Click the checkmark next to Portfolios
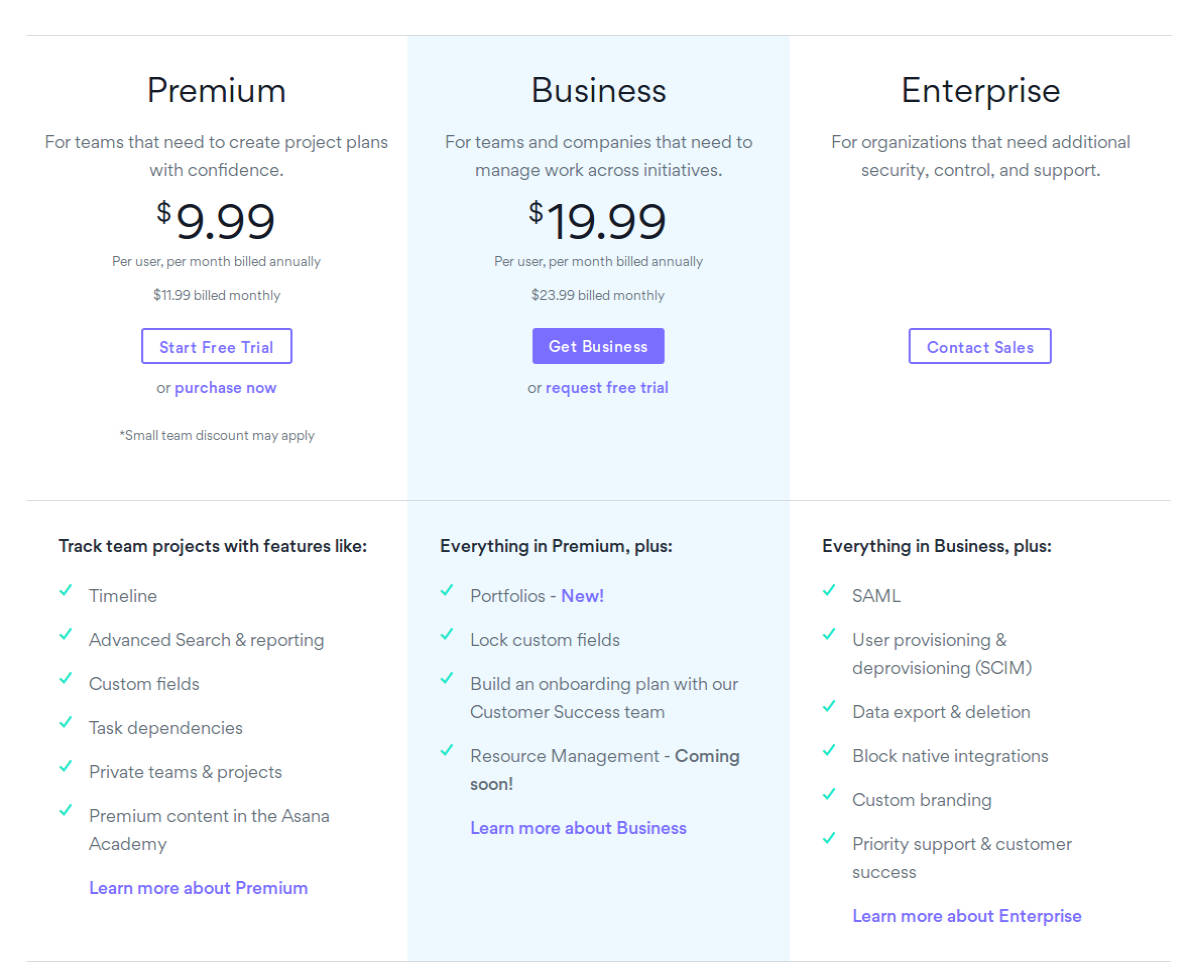Viewport: 1195px width, 978px height. coord(447,592)
